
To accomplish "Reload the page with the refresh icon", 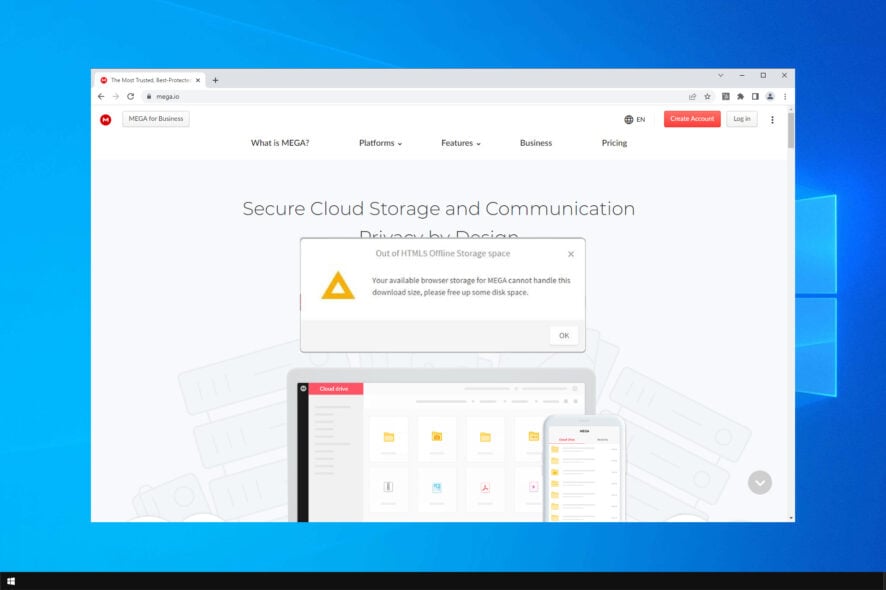I will click(x=131, y=97).
